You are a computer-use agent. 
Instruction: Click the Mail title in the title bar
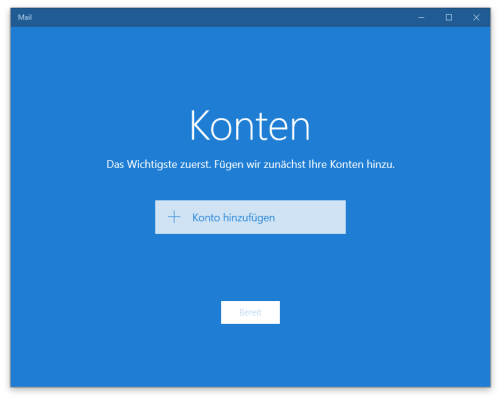pyautogui.click(x=25, y=17)
